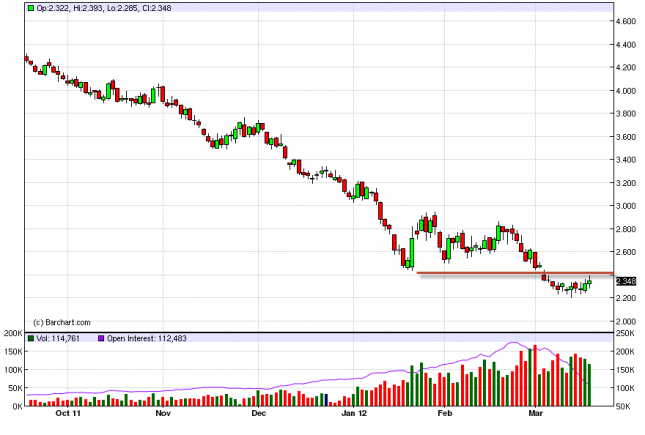
Task: Click the 2.200 price axis label
Action: (626, 298)
